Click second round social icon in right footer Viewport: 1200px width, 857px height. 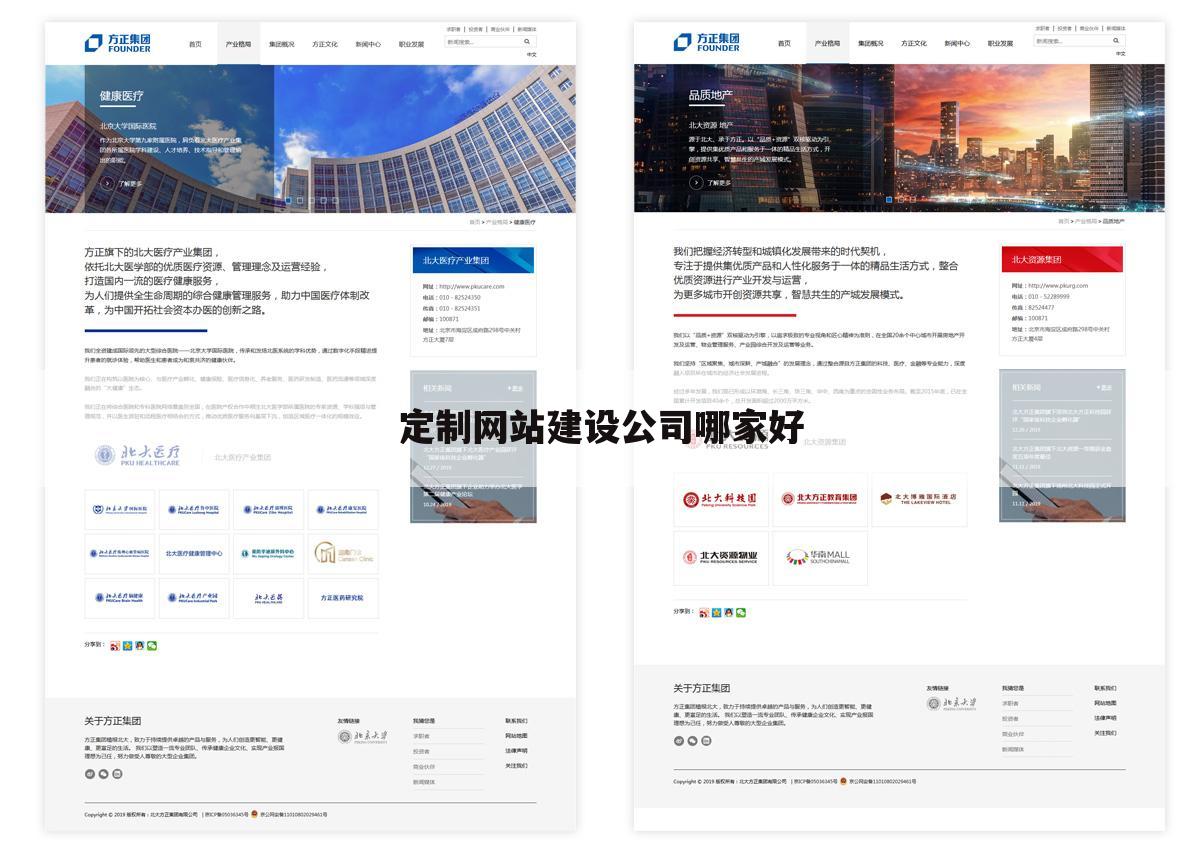click(692, 741)
